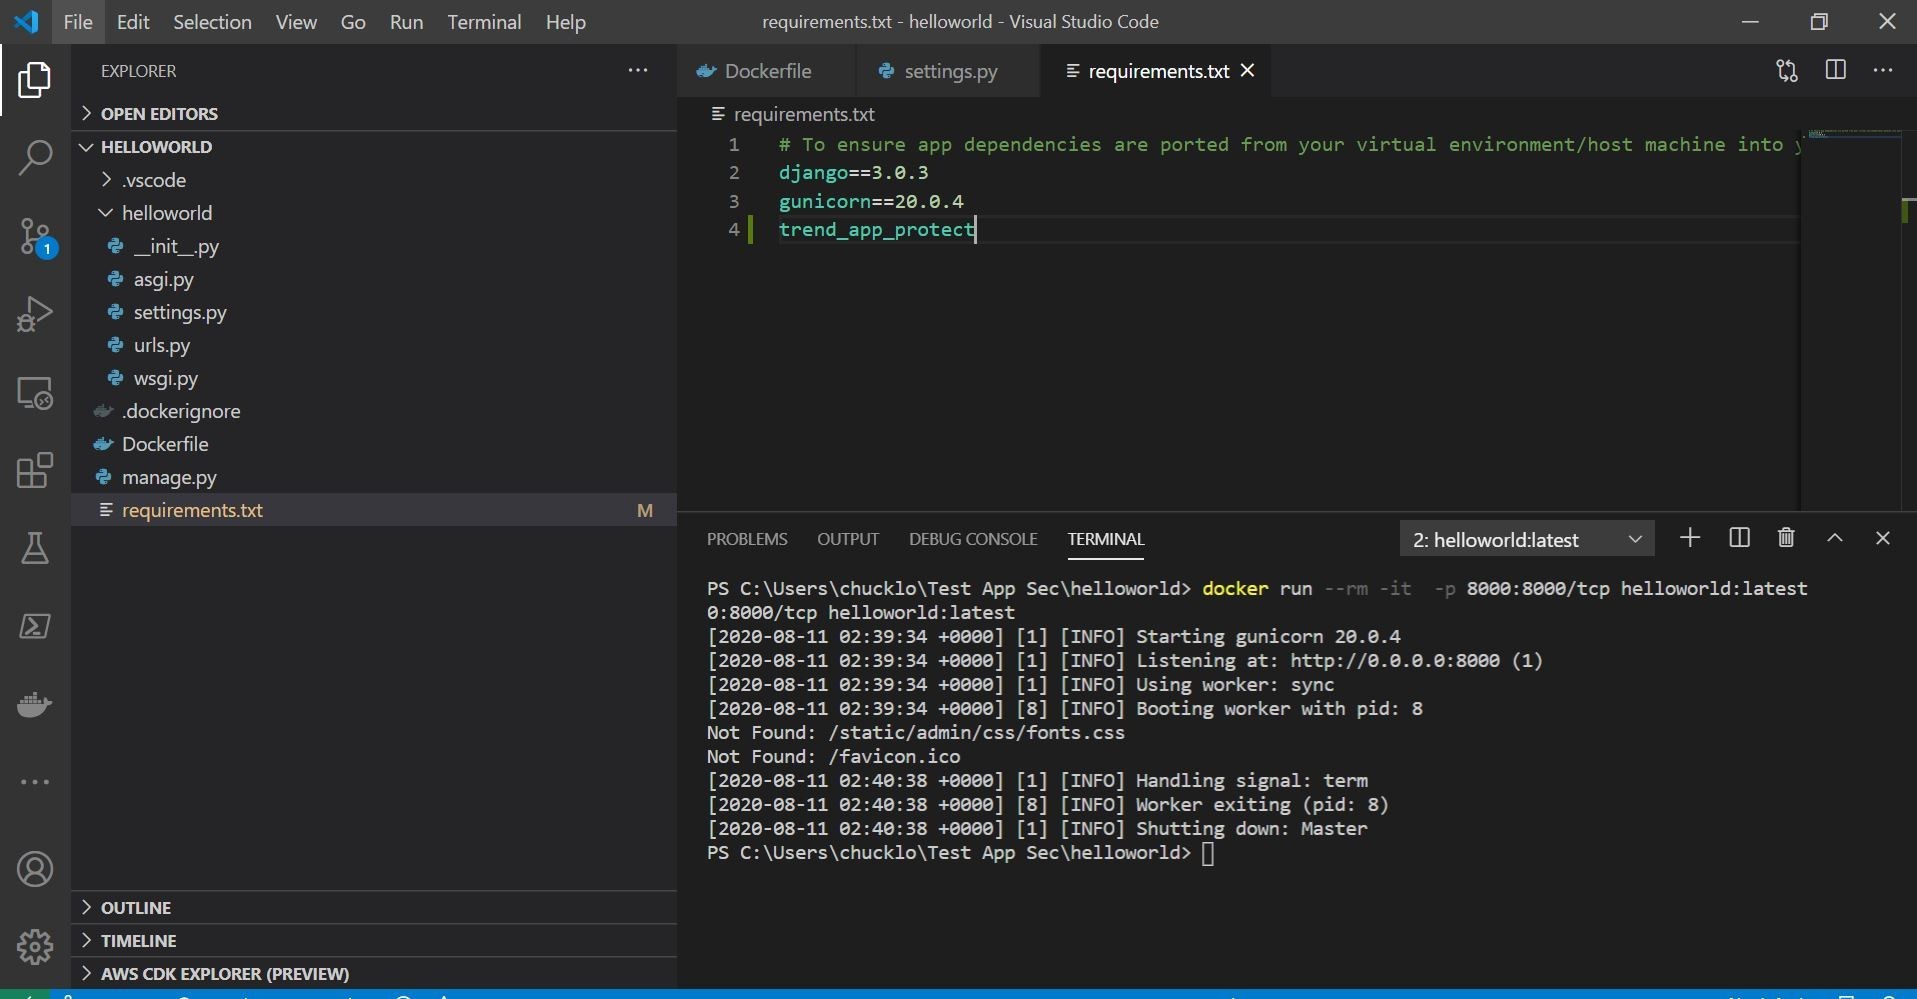The image size is (1917, 999).
Task: Open the Edit menu
Action: (133, 21)
